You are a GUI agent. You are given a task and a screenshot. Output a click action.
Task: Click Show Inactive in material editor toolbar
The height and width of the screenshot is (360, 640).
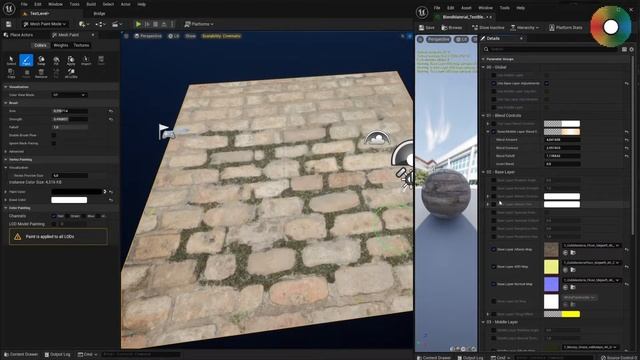coord(488,27)
